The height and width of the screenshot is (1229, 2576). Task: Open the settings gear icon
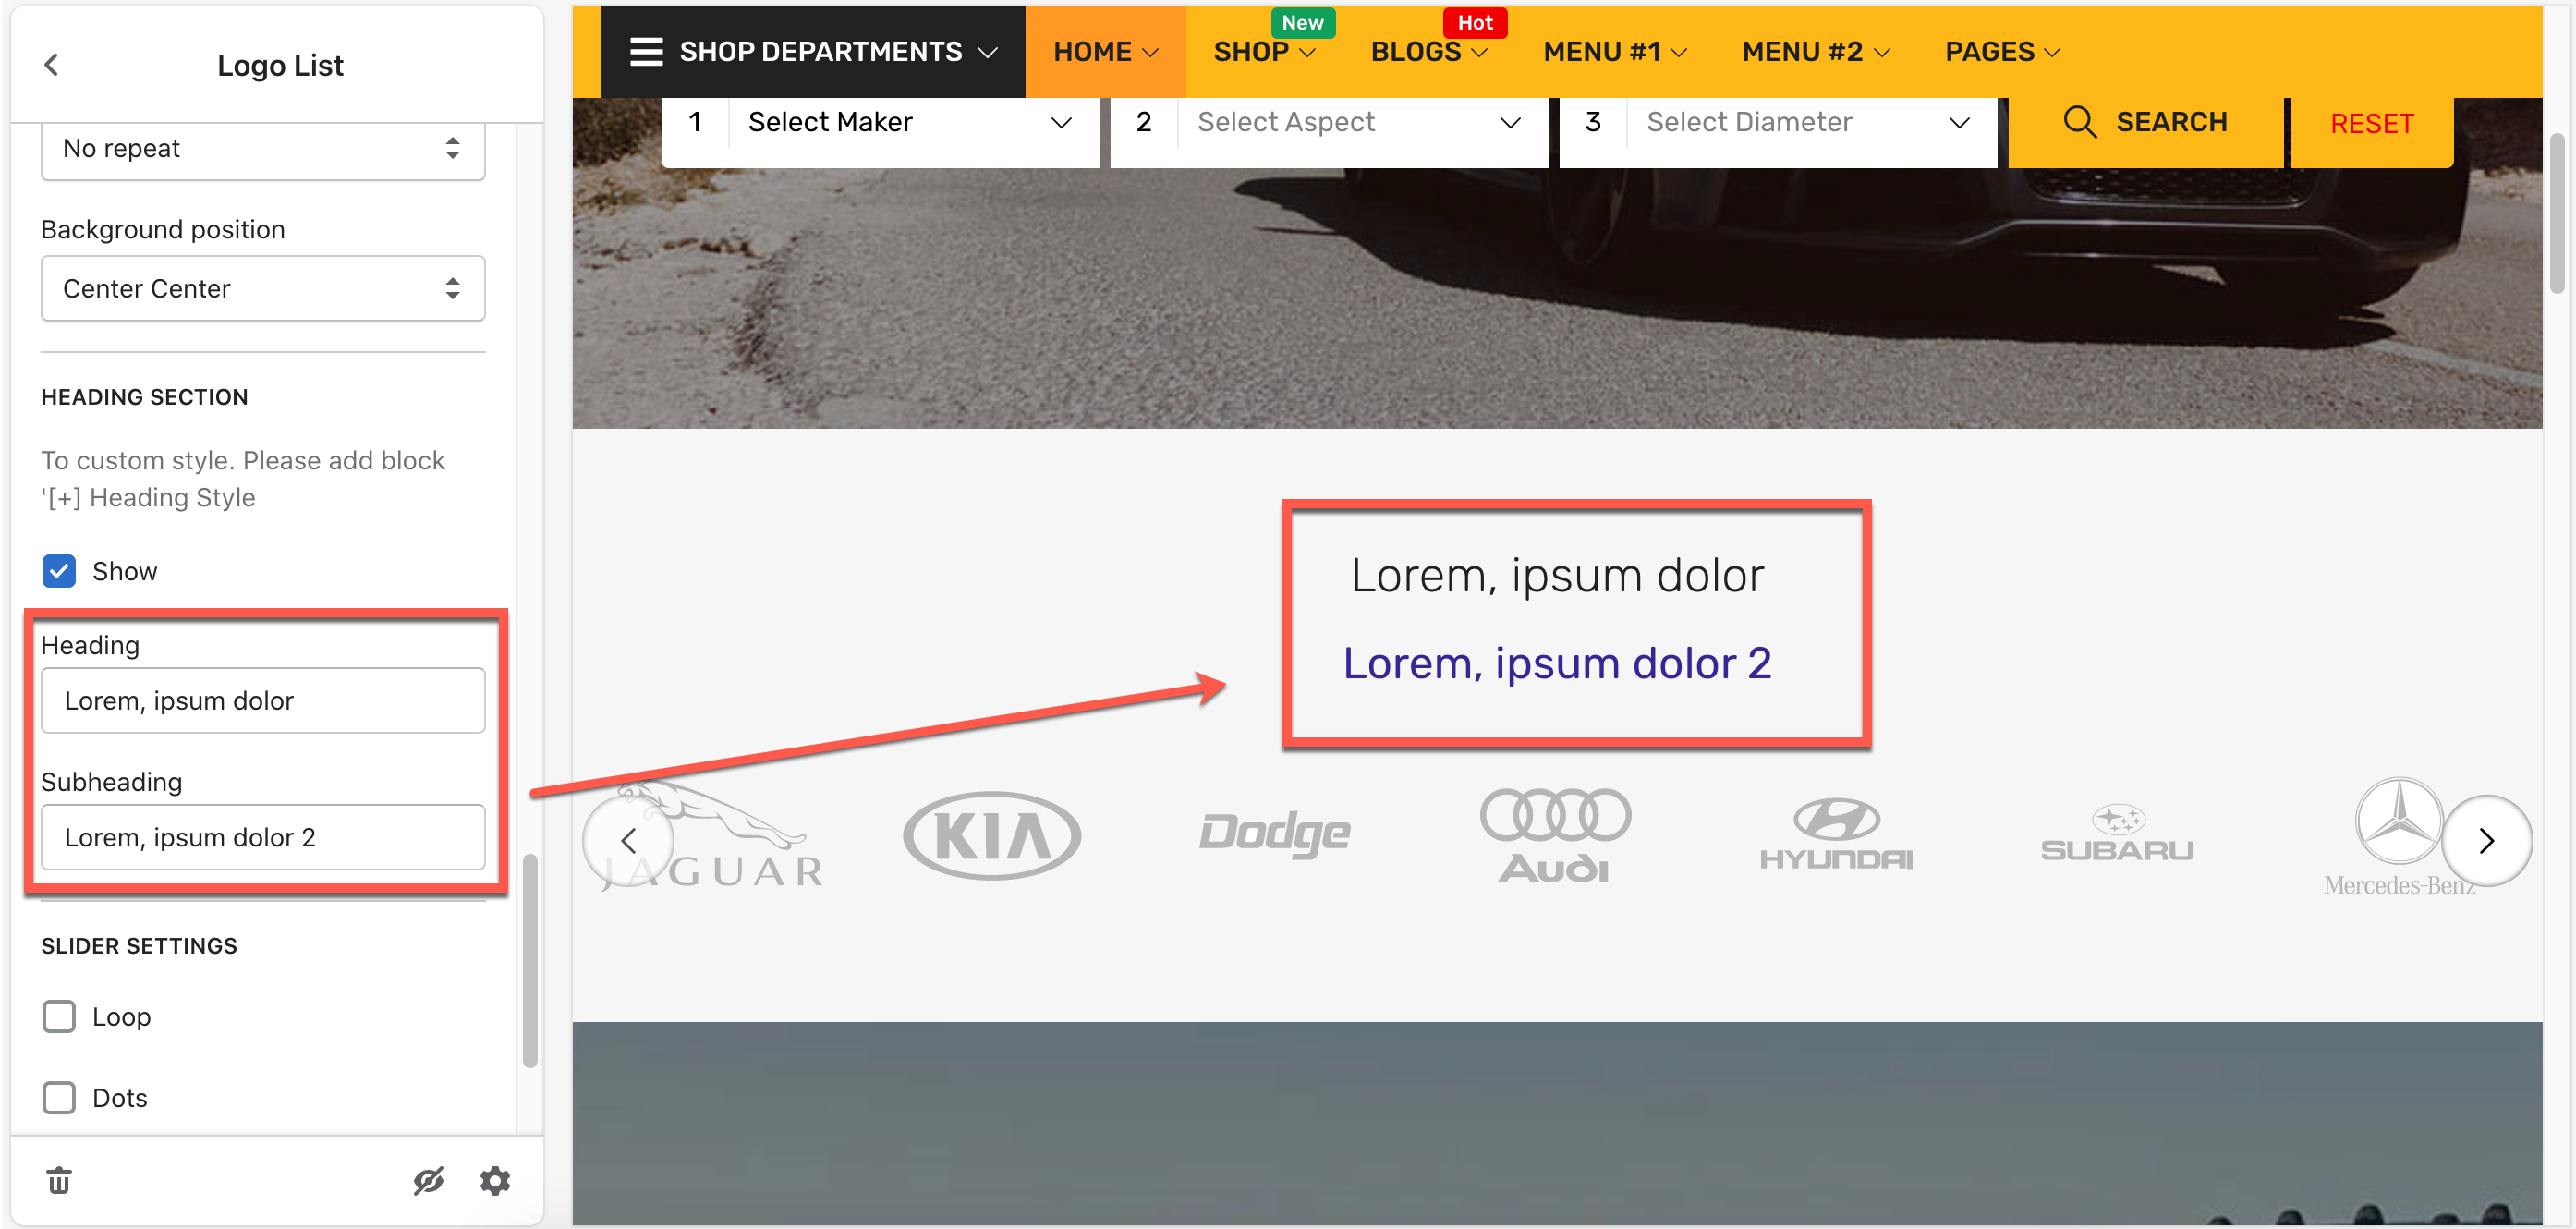495,1180
